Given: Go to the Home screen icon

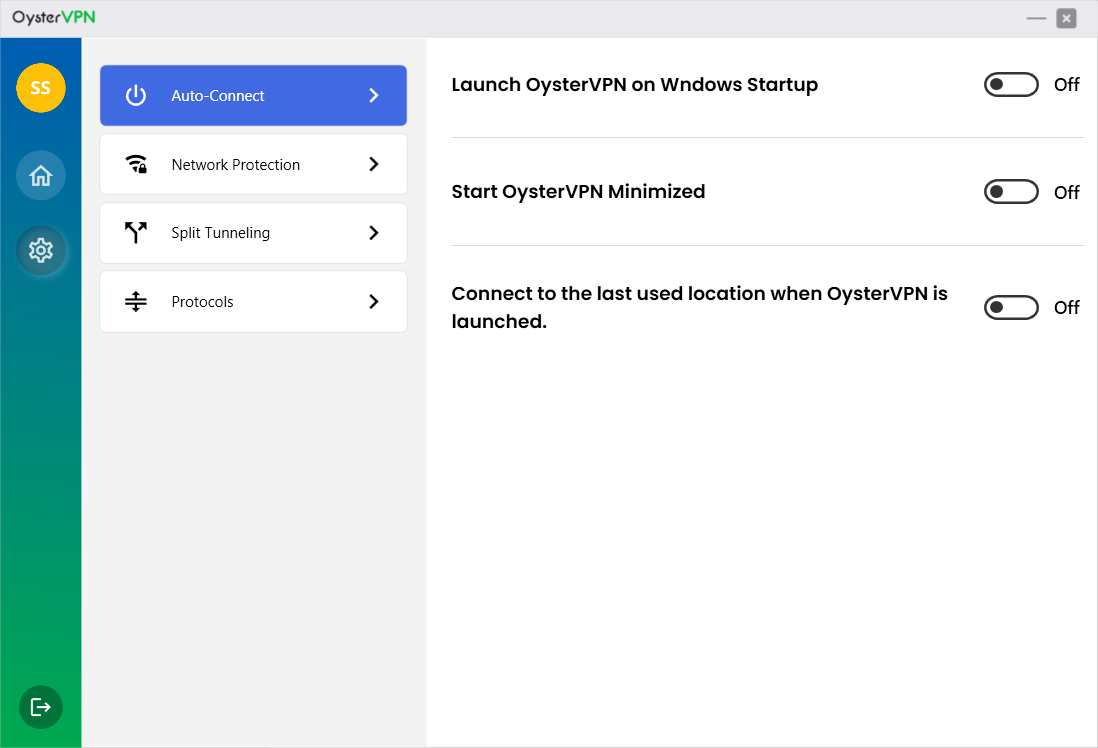Looking at the screenshot, I should coord(41,175).
